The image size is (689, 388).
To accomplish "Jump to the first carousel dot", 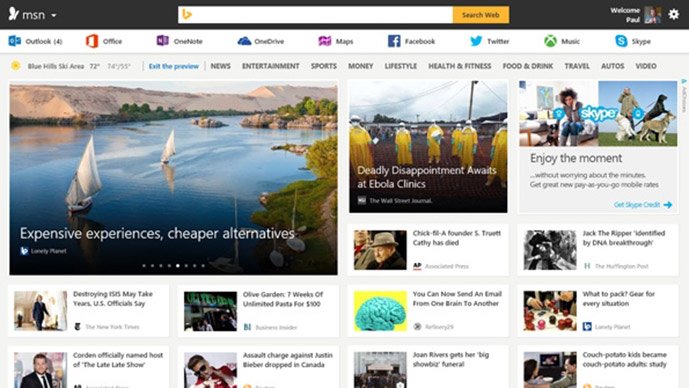I will (x=144, y=265).
